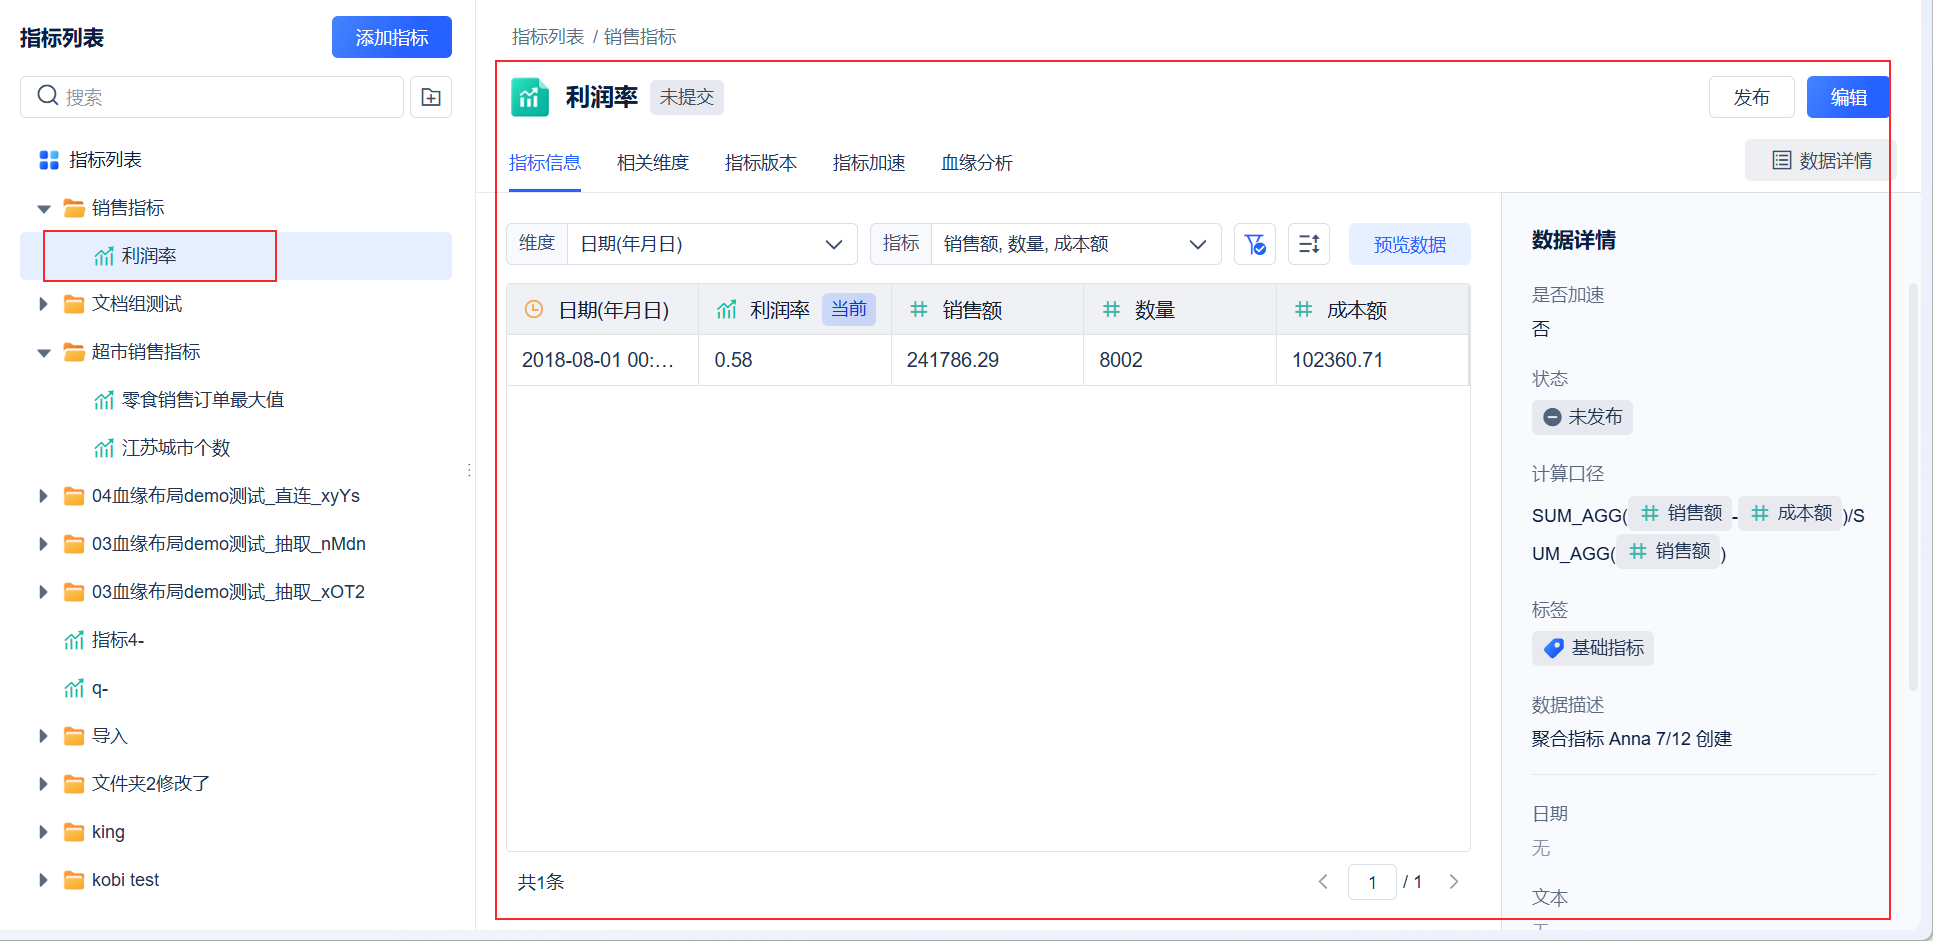Click the tag icon on 基础指标 label
Viewport: 1933px width, 941px height.
[x=1554, y=648]
